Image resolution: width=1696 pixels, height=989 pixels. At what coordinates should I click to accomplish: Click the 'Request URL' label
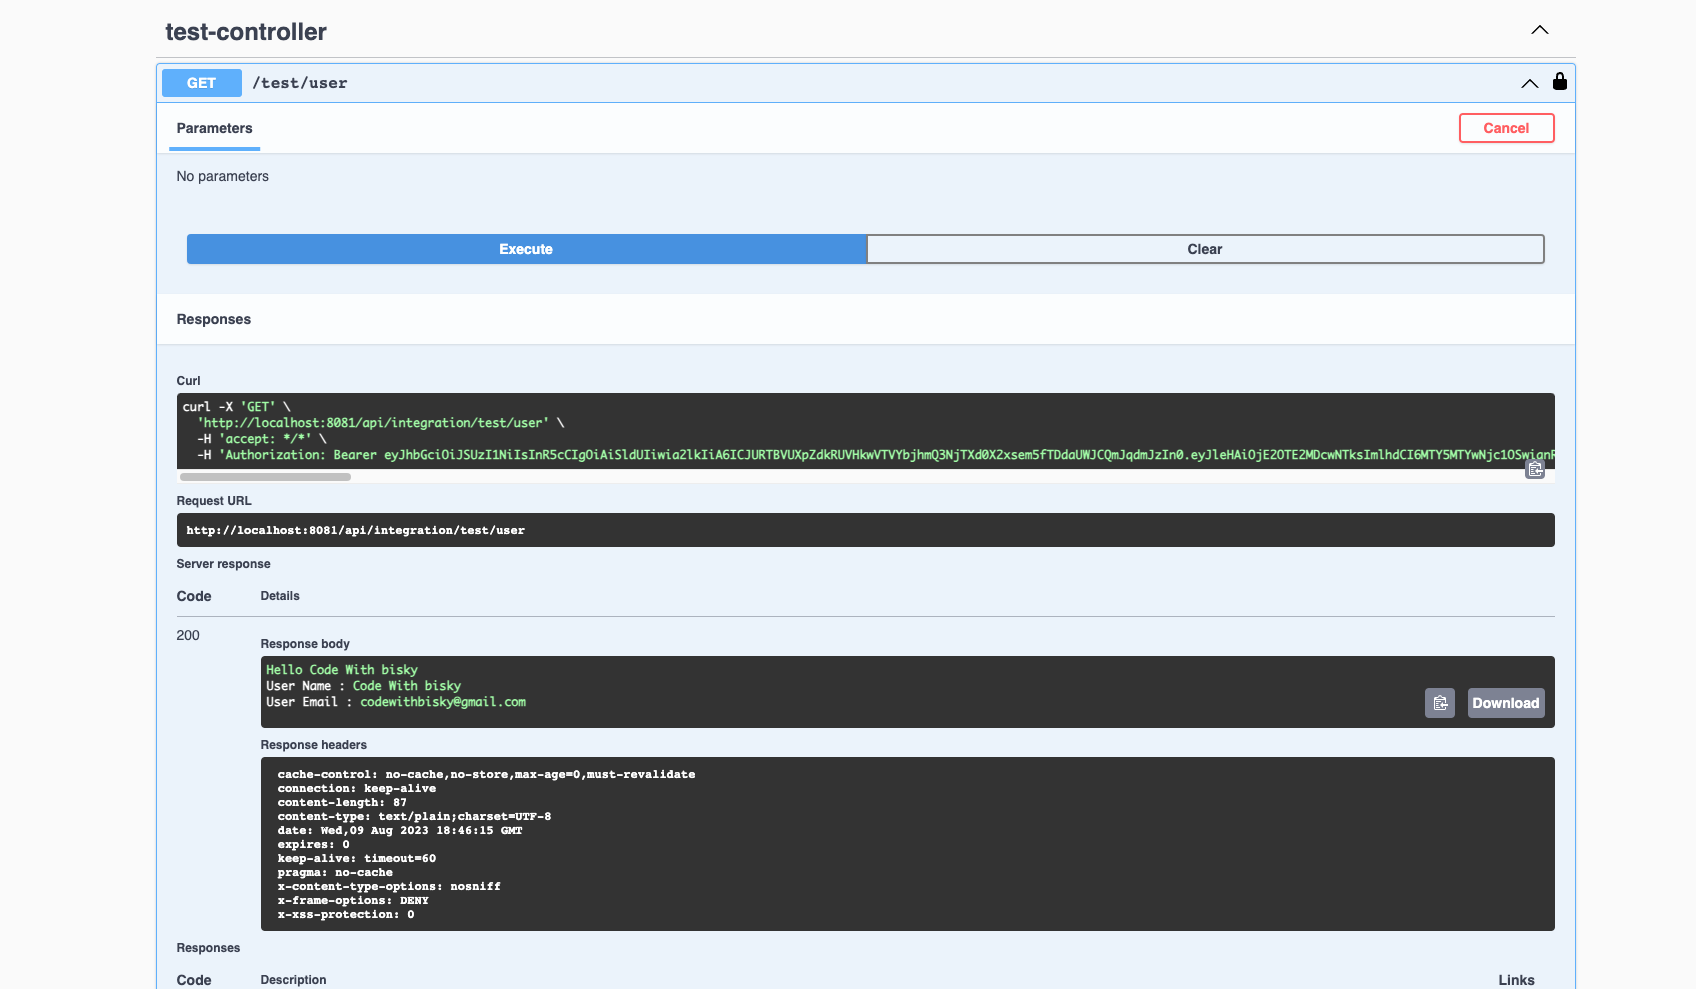(x=214, y=501)
